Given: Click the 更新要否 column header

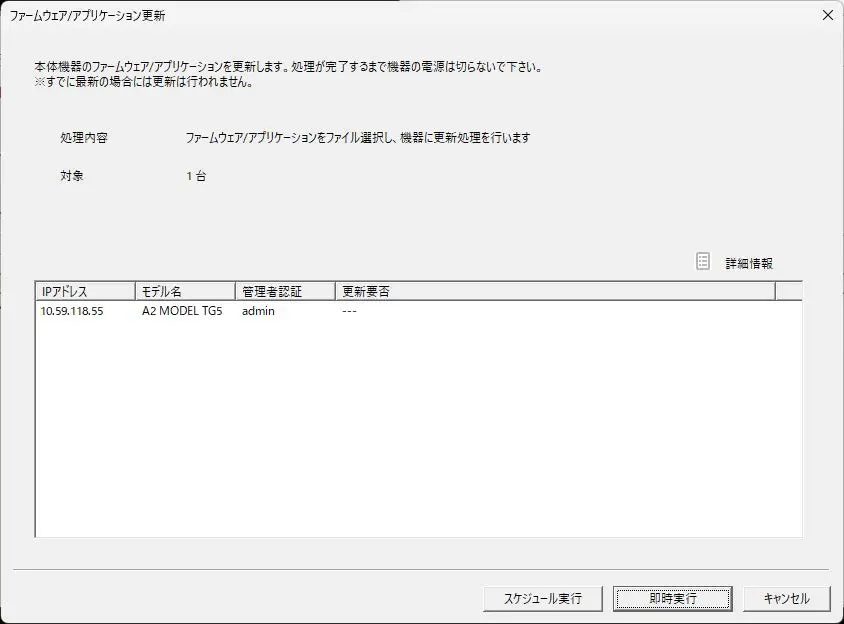Looking at the screenshot, I should point(555,291).
